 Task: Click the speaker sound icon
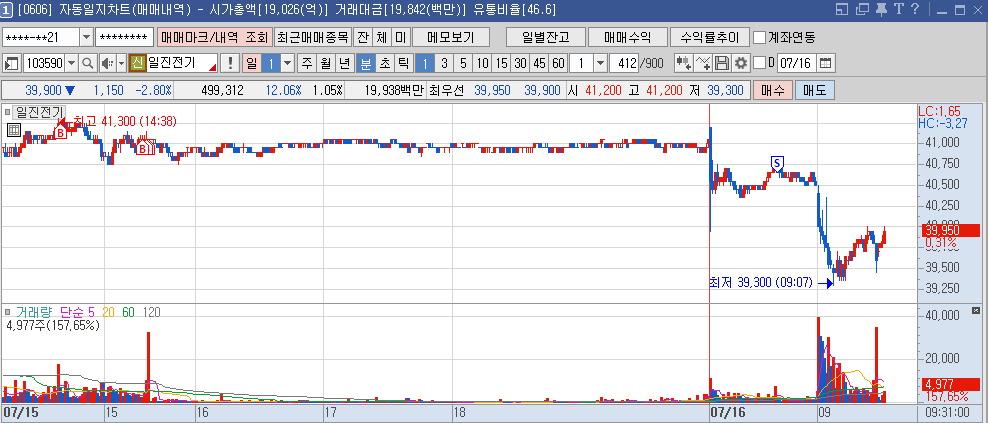pos(106,63)
